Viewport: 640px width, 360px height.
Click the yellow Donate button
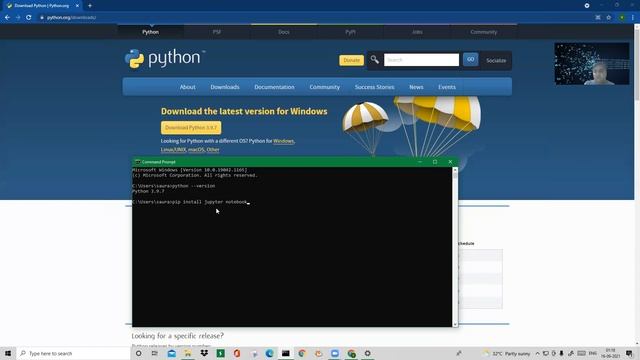(351, 60)
